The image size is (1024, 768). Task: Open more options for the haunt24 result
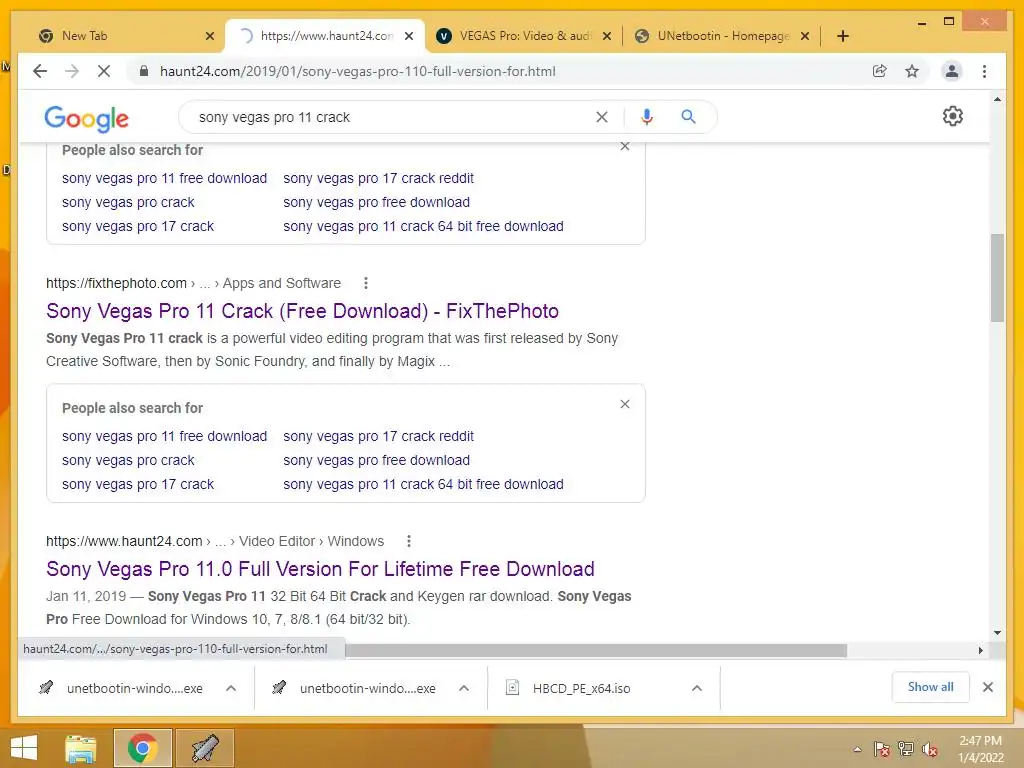click(409, 541)
